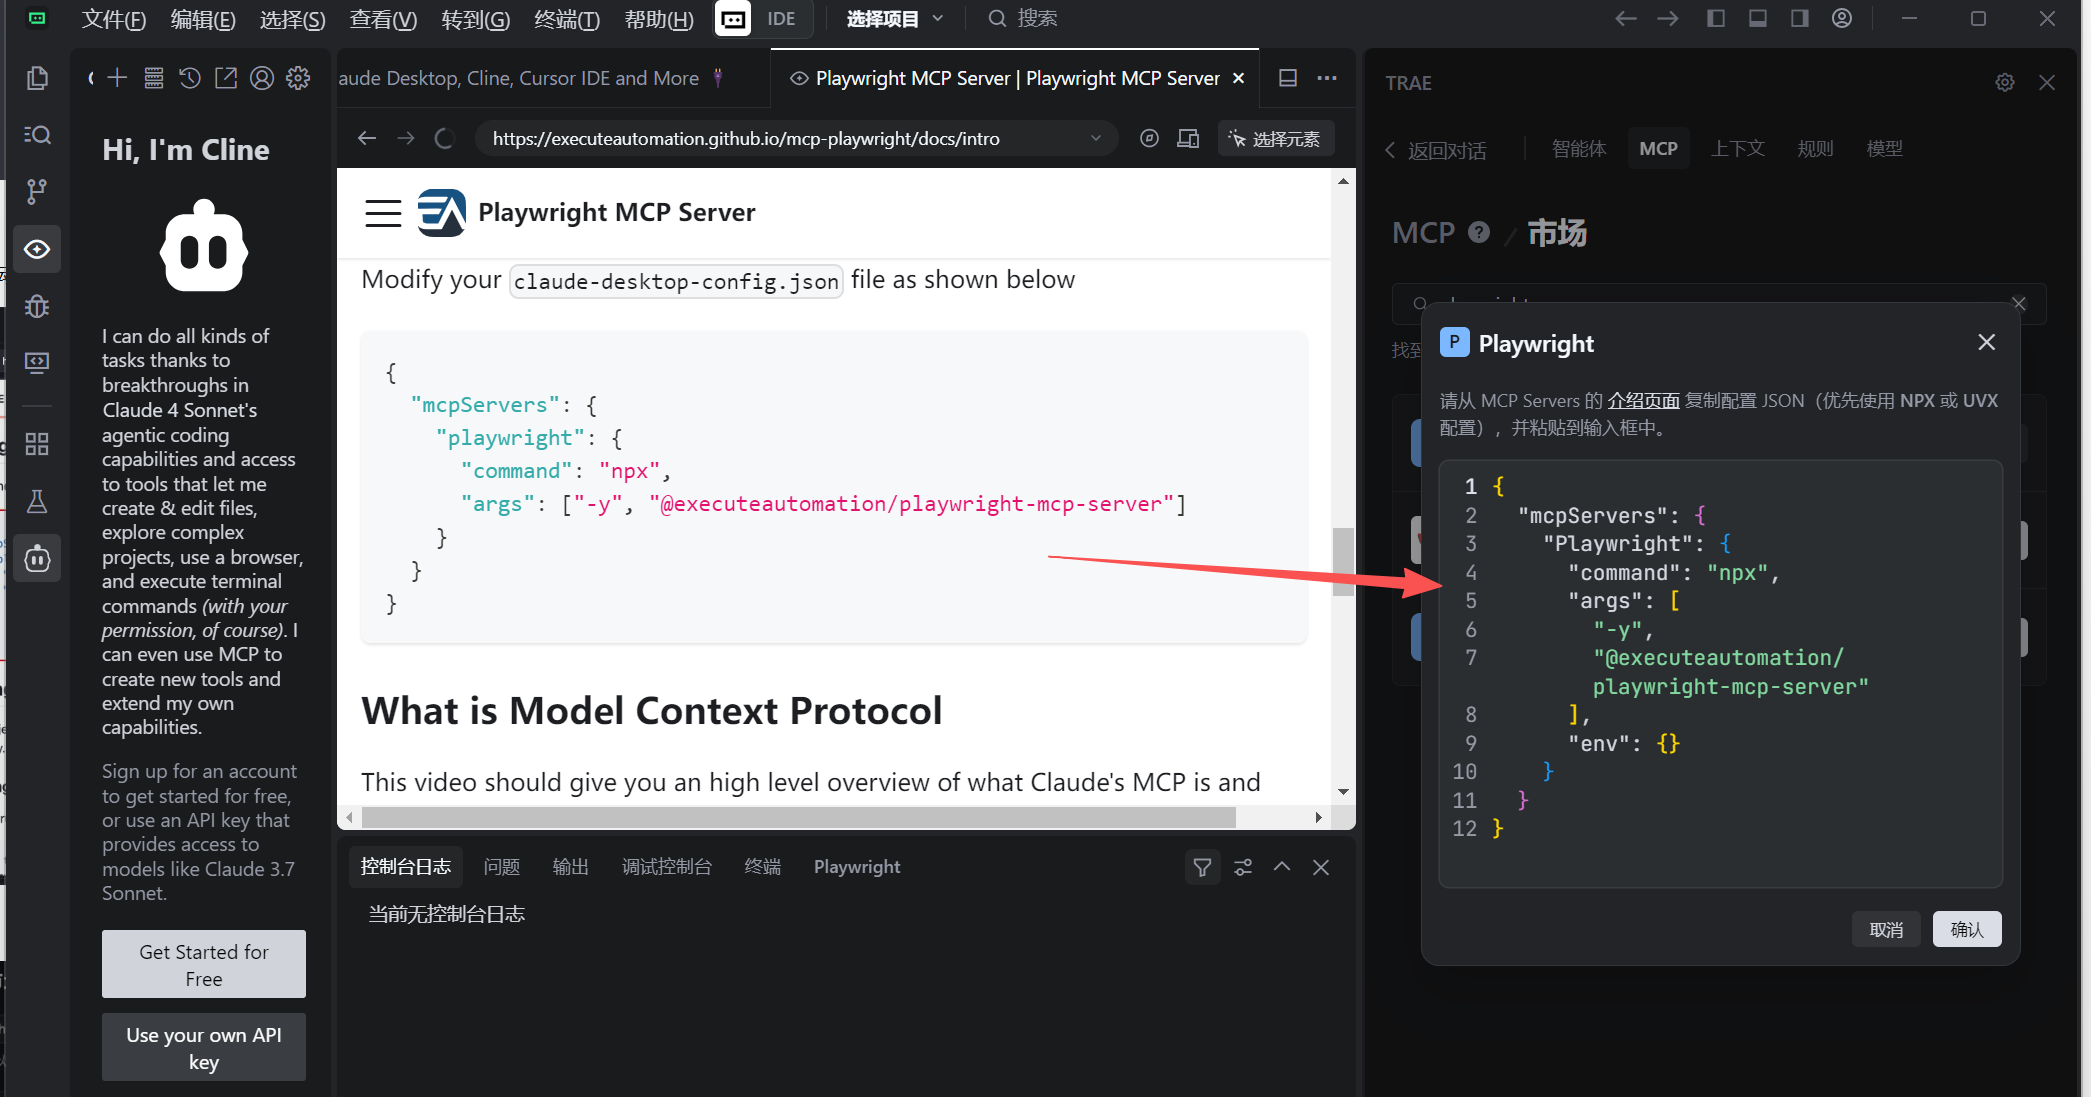Click the device emulation icon in browser toolbar
The height and width of the screenshot is (1097, 2091).
click(x=1188, y=139)
